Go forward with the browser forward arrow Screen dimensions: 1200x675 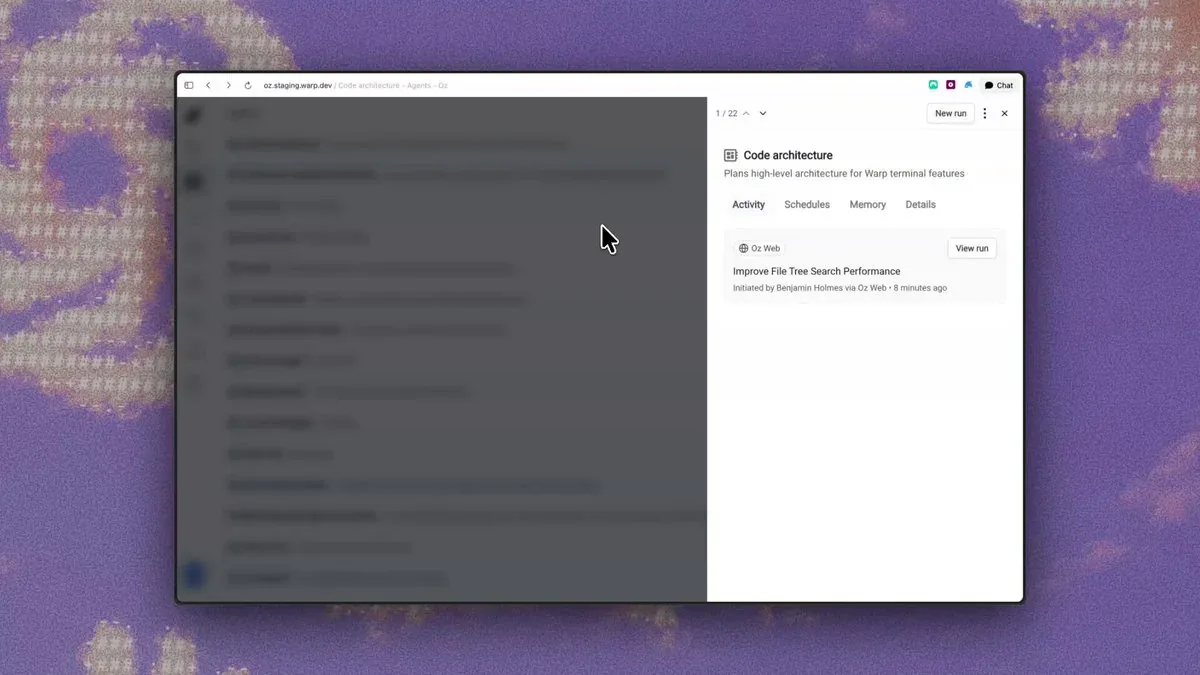(x=228, y=86)
